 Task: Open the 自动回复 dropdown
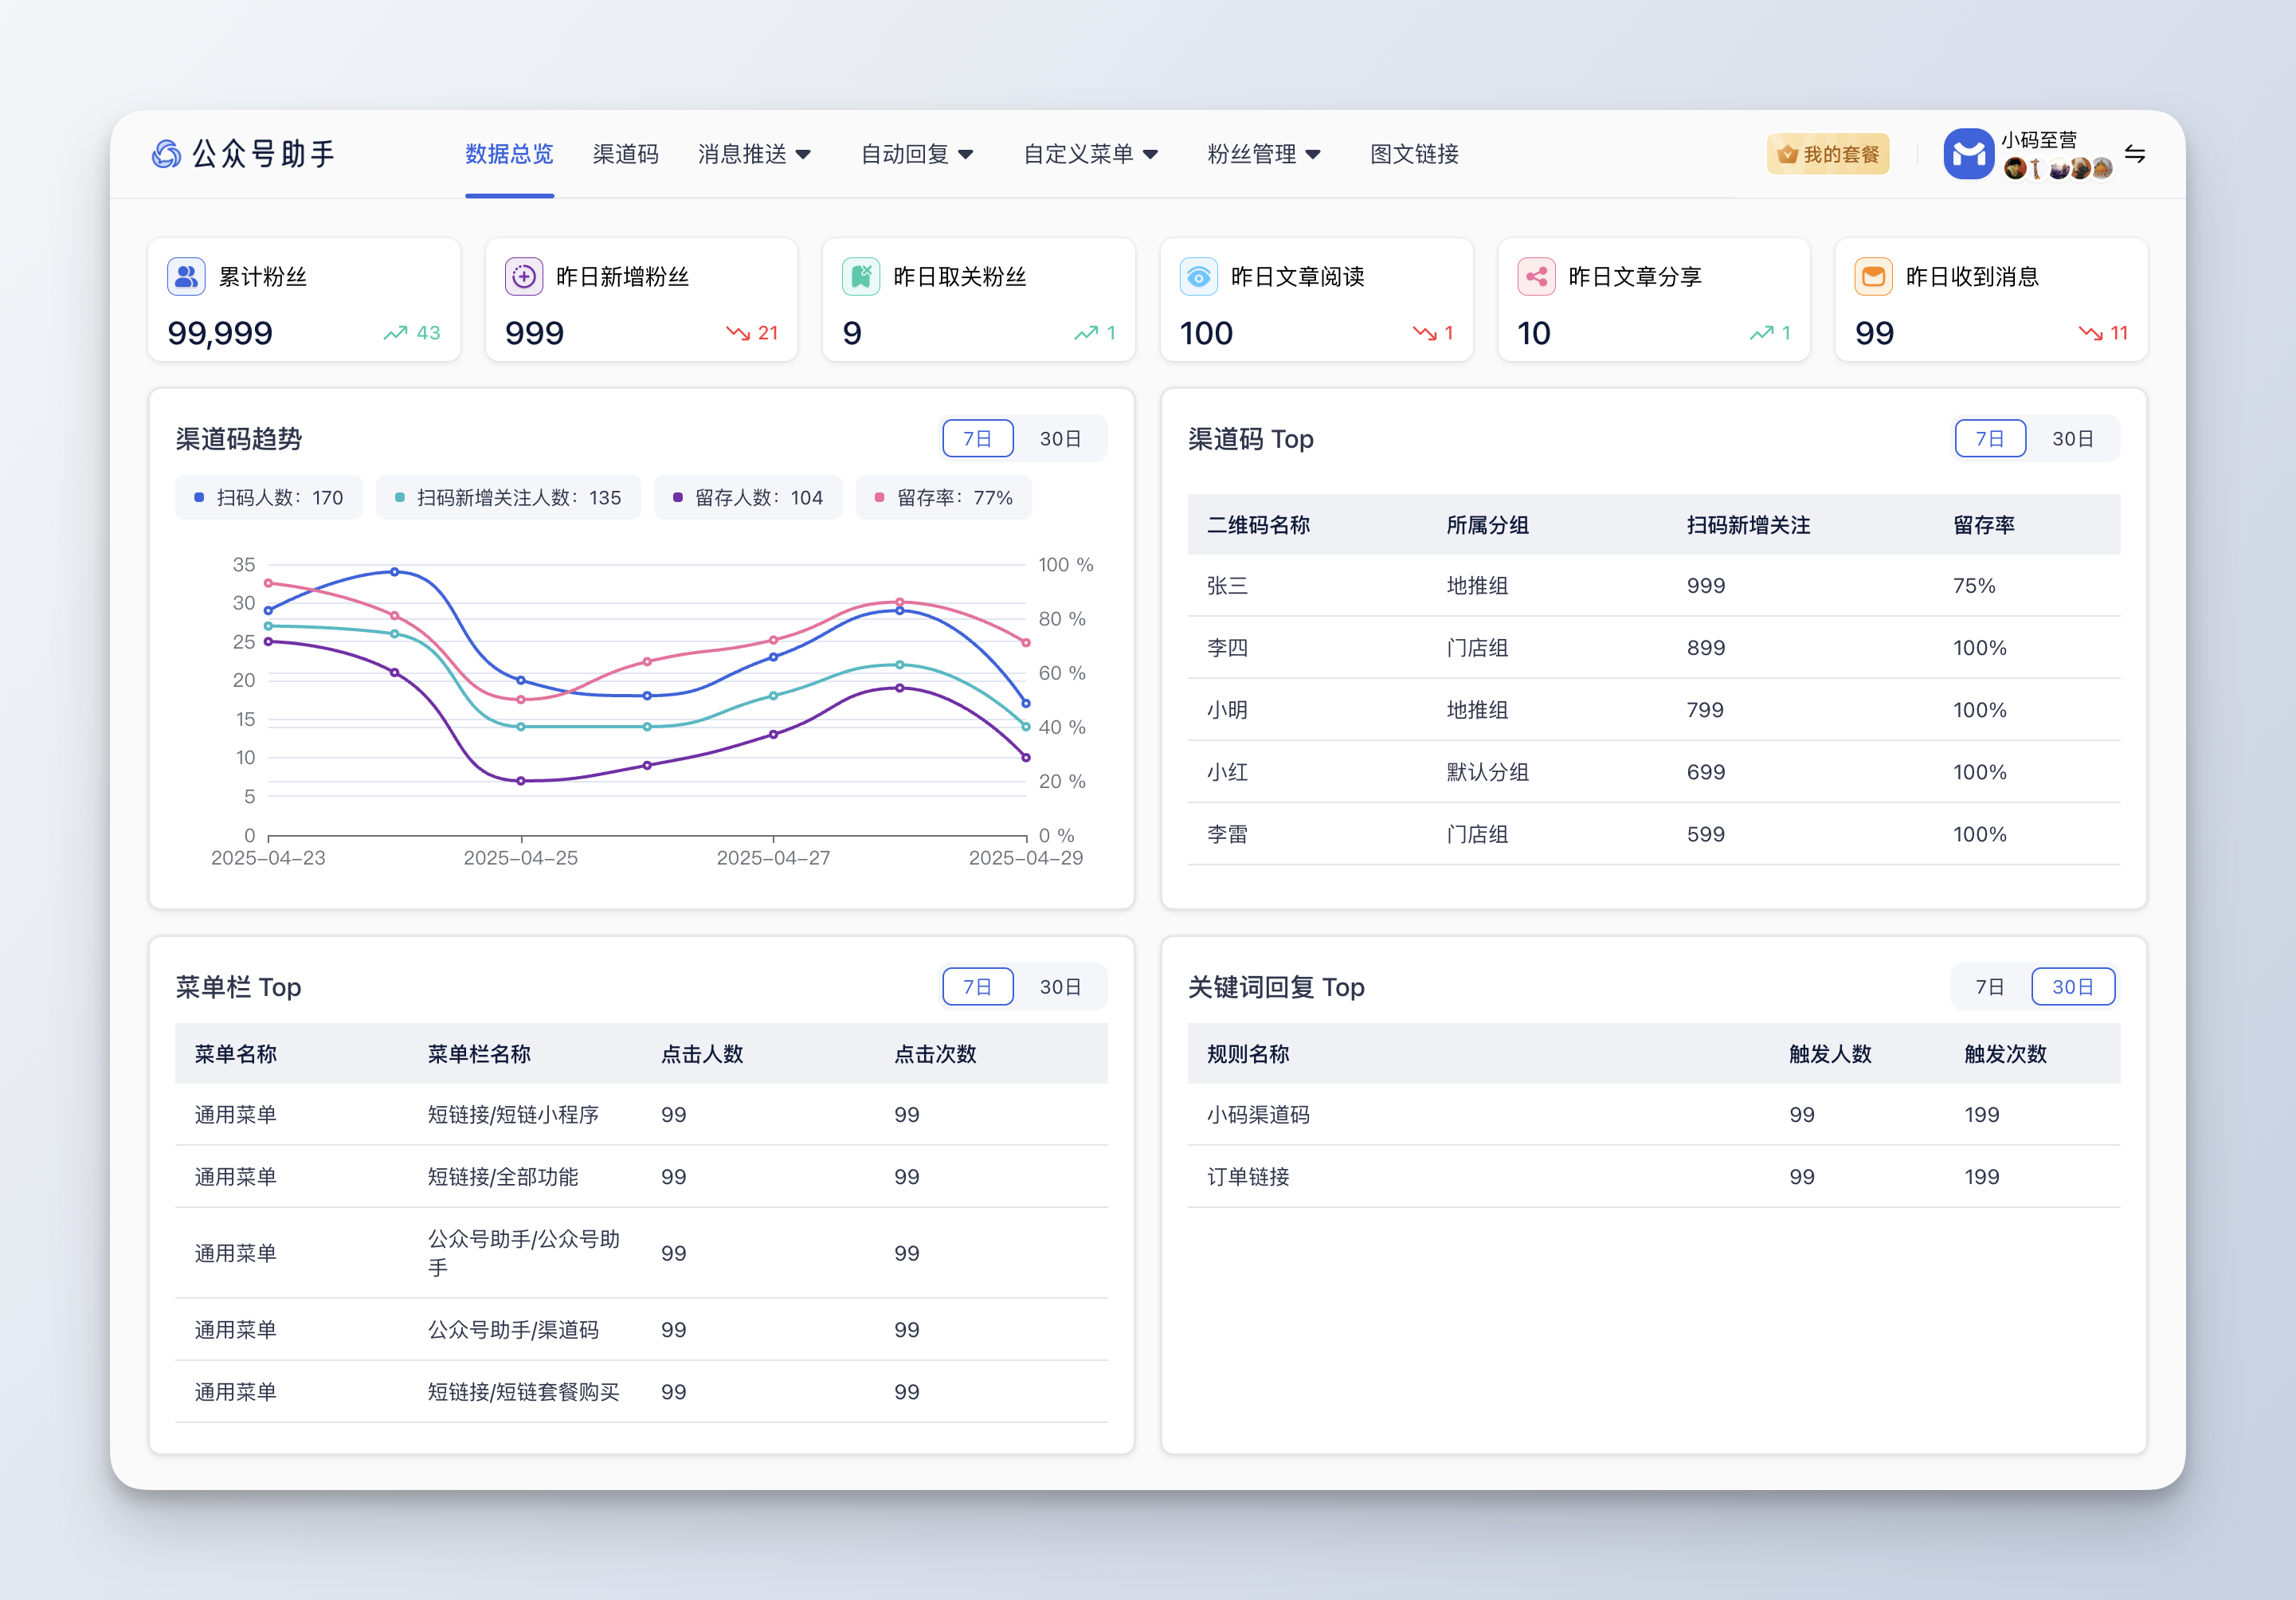(916, 154)
